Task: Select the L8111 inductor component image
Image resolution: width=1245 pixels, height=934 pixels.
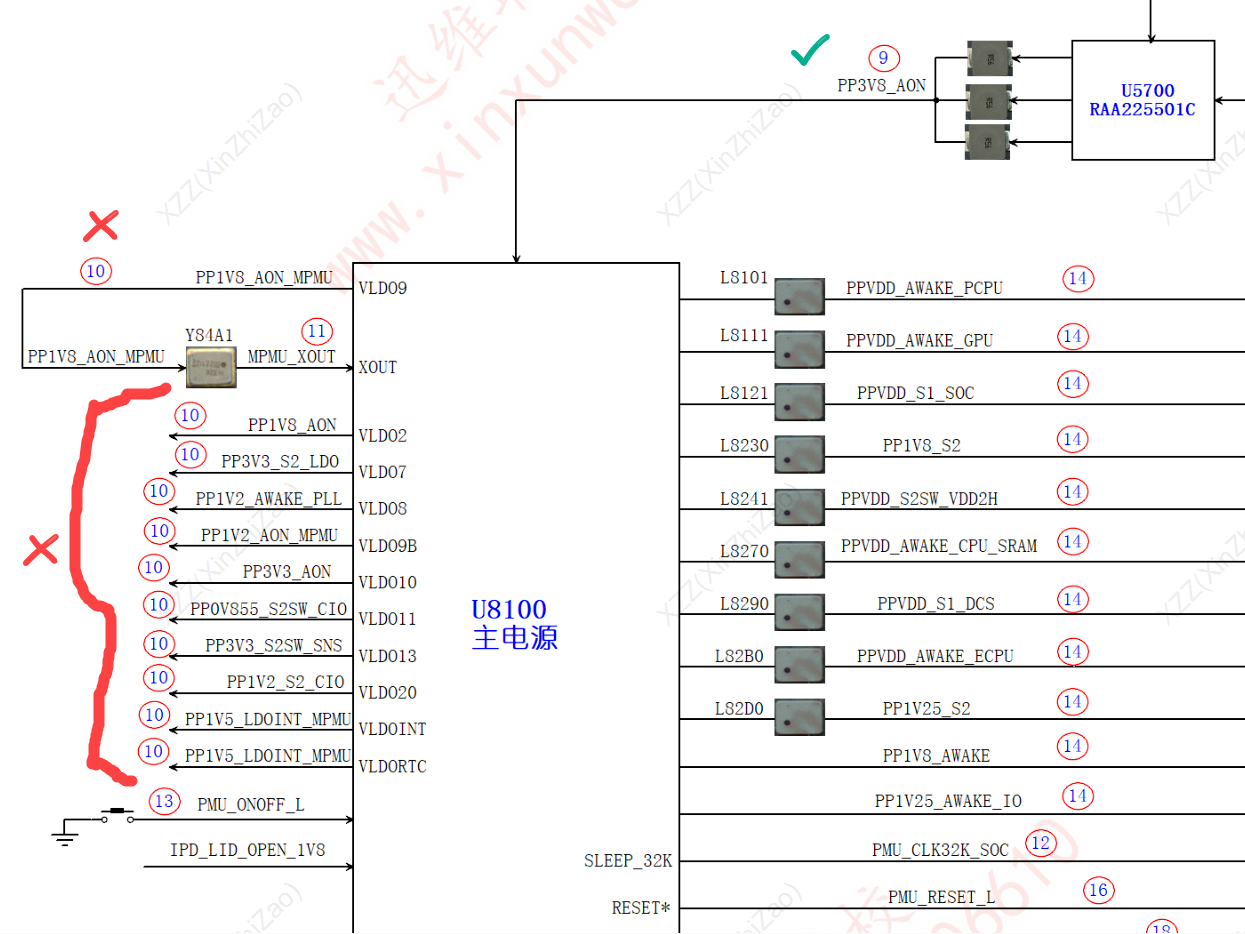Action: coord(799,349)
